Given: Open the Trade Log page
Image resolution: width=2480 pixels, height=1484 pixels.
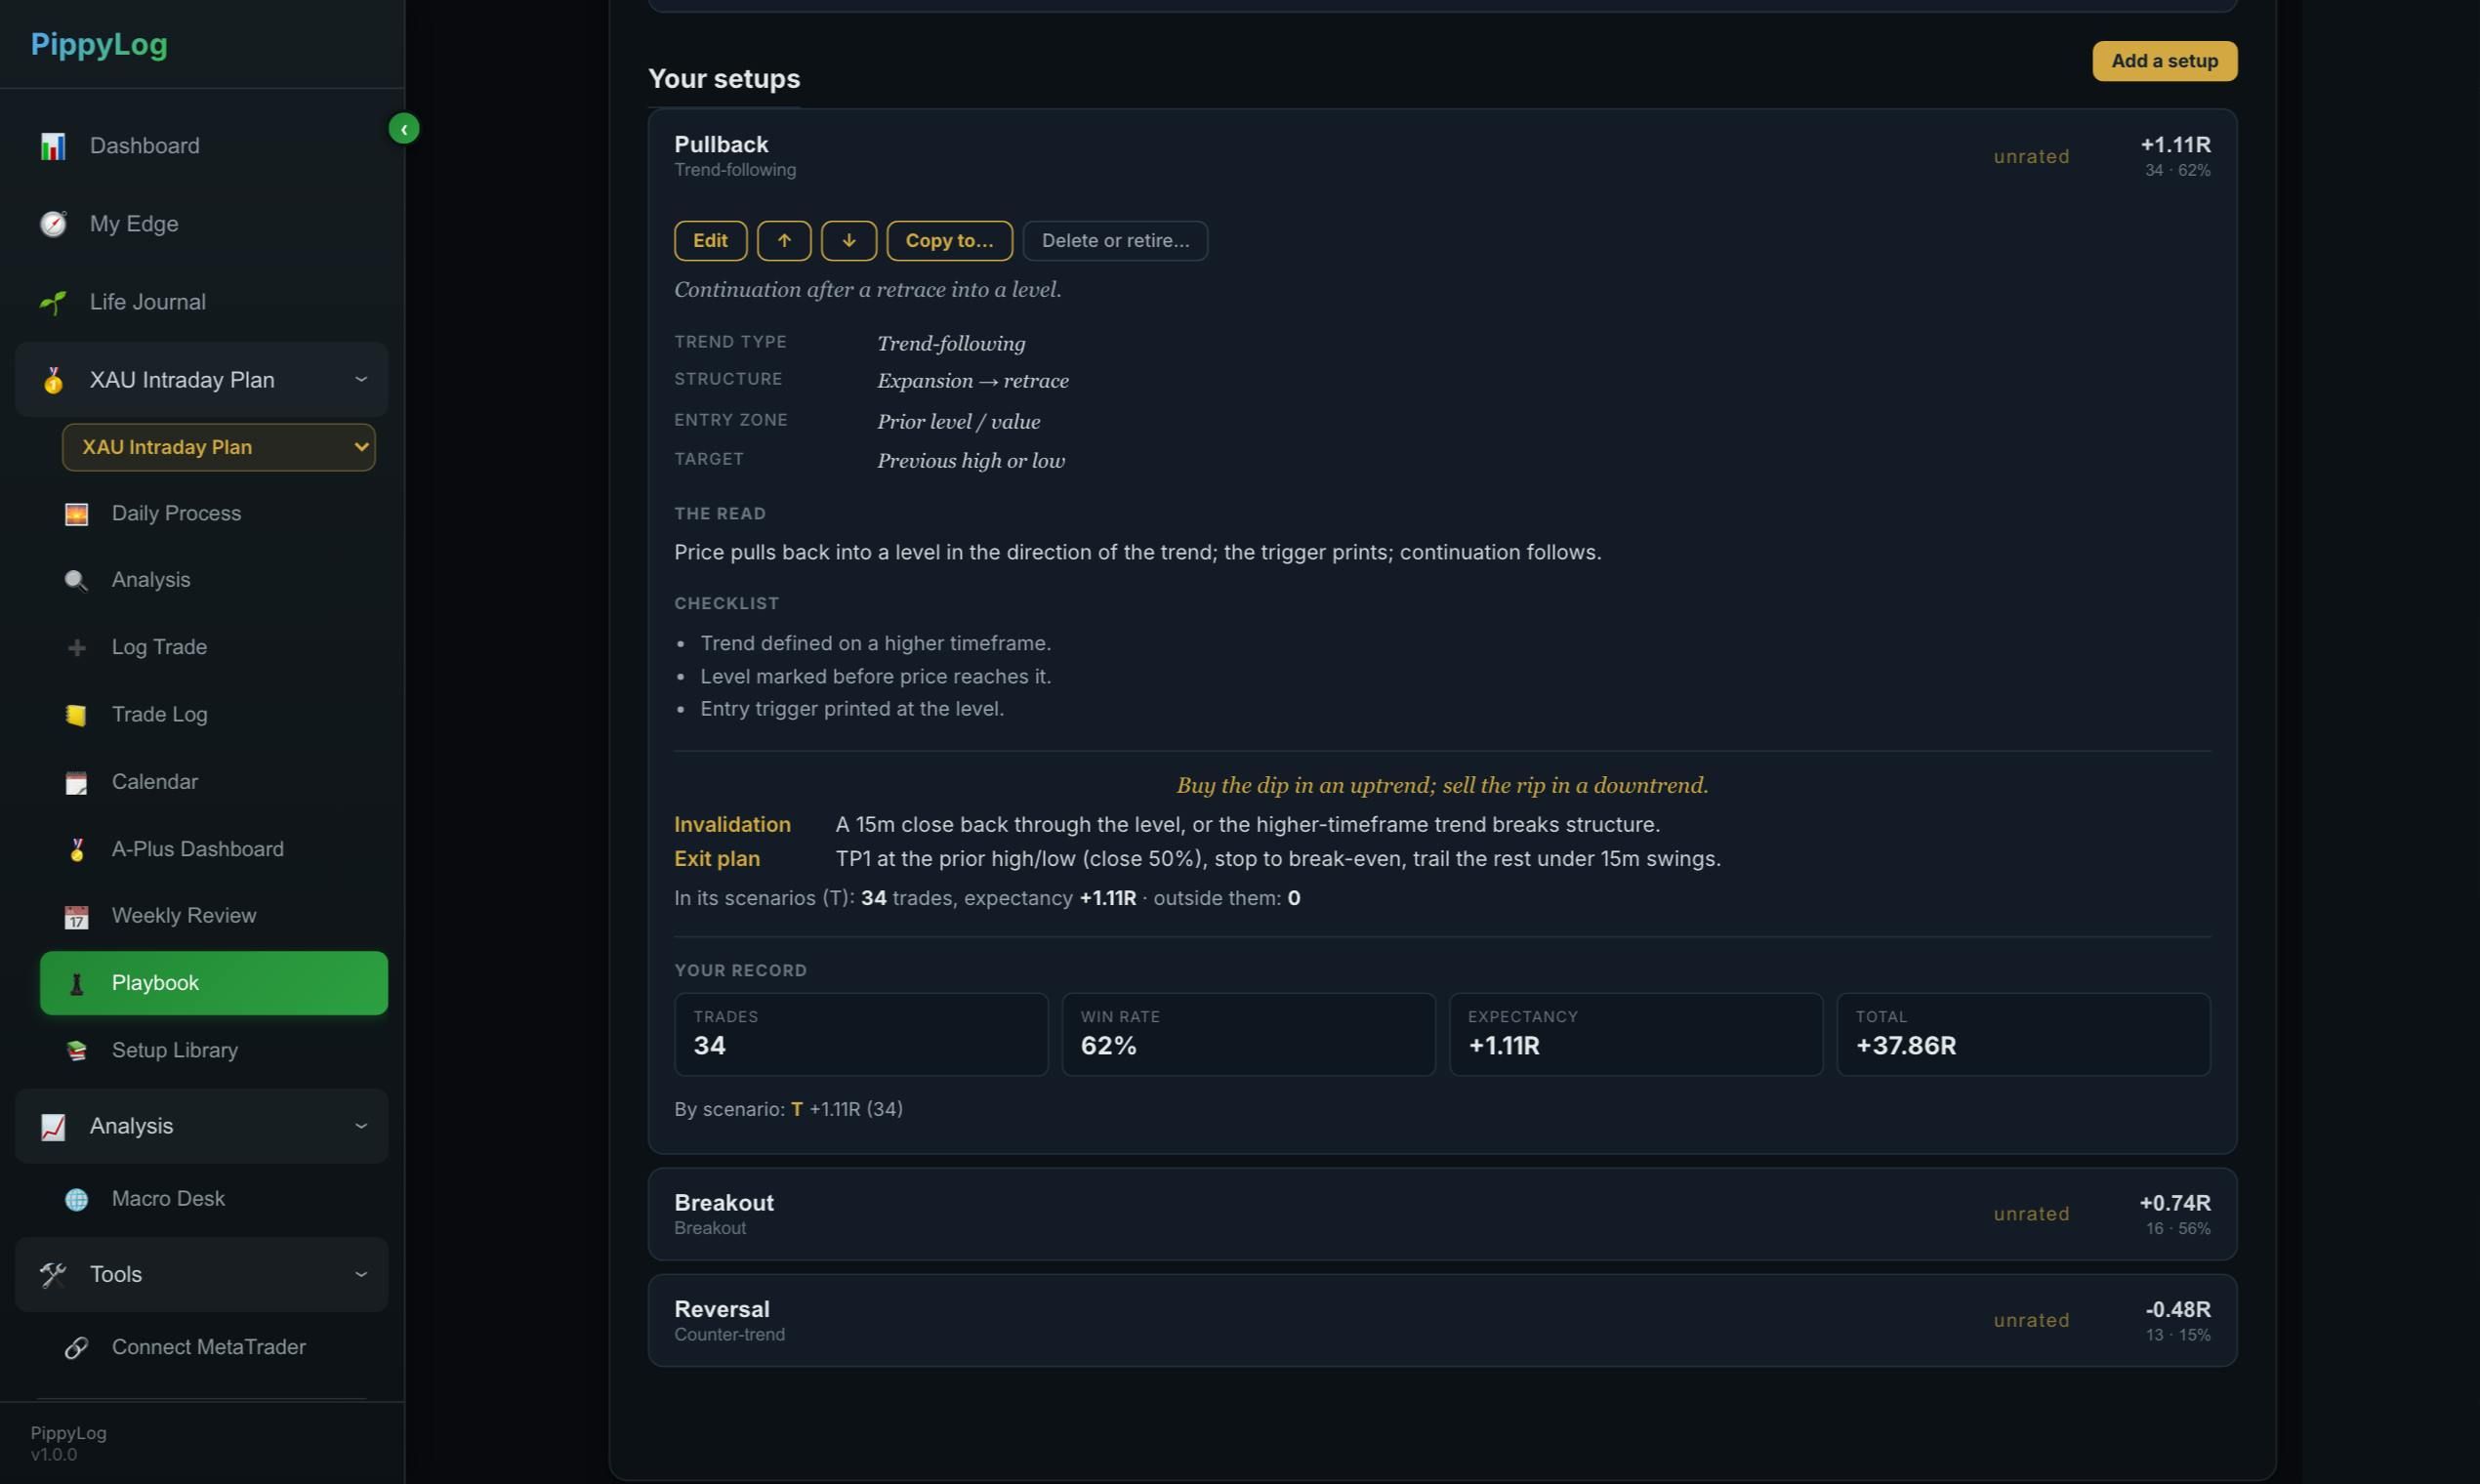Looking at the screenshot, I should pos(214,714).
